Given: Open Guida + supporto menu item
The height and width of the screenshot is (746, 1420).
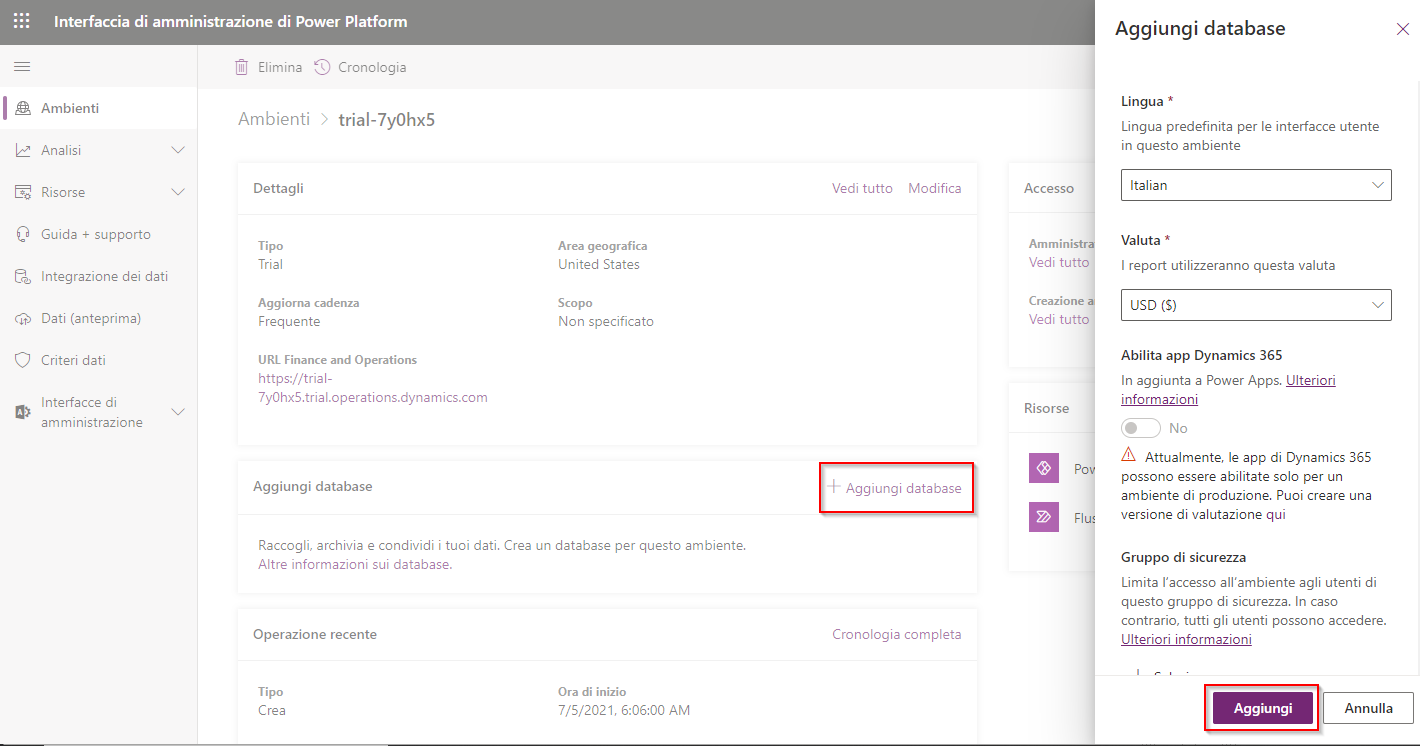Looking at the screenshot, I should [96, 234].
